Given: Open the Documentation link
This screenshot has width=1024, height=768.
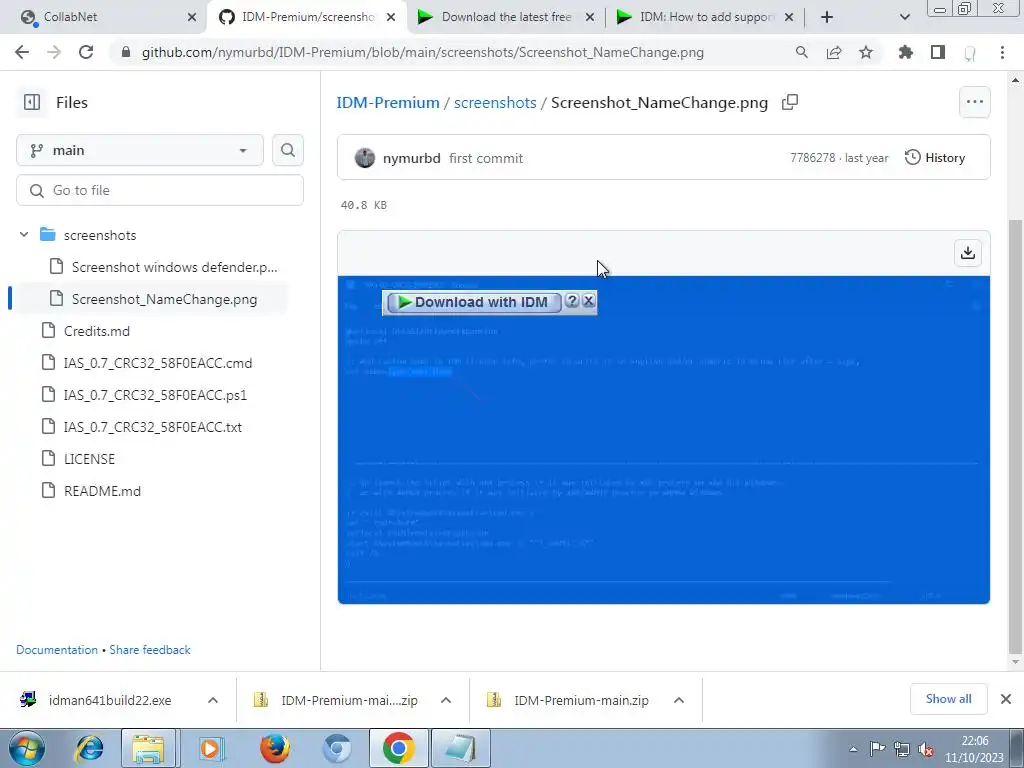Looking at the screenshot, I should click(57, 650).
